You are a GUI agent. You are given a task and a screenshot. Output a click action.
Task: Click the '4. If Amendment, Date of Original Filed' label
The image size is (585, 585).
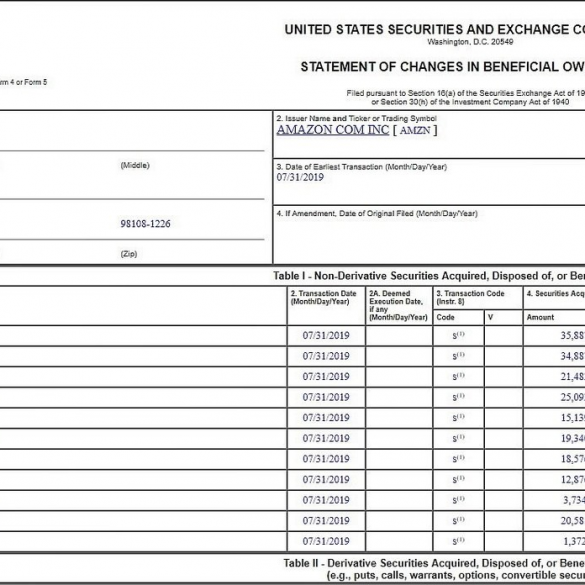click(377, 213)
